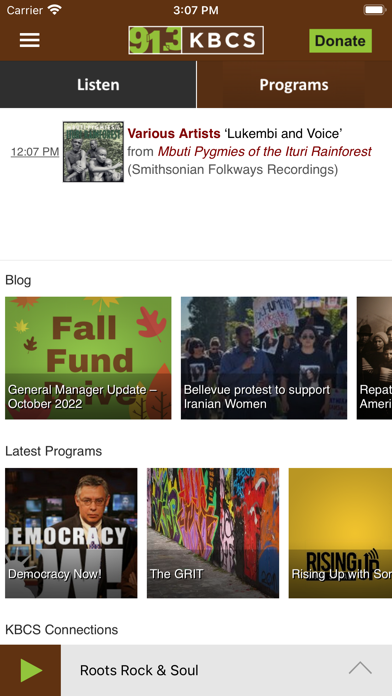Tap the 'Lukembi and Voice' track title
The width and height of the screenshot is (392, 696).
[282, 133]
